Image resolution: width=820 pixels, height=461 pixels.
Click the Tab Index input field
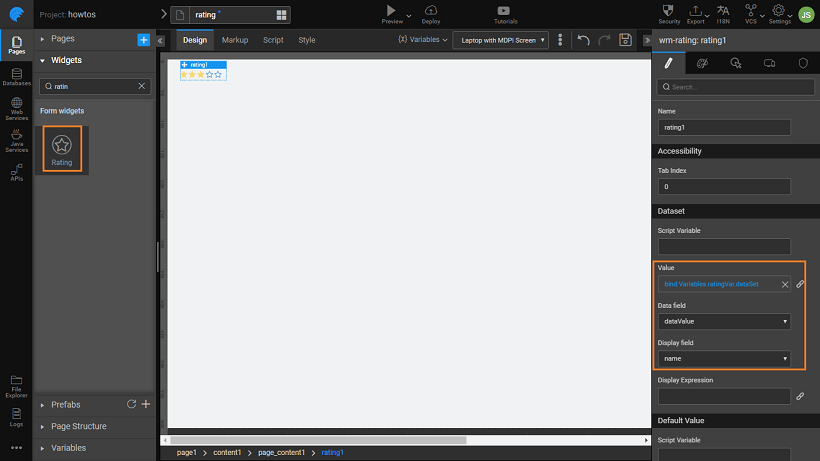click(x=724, y=186)
